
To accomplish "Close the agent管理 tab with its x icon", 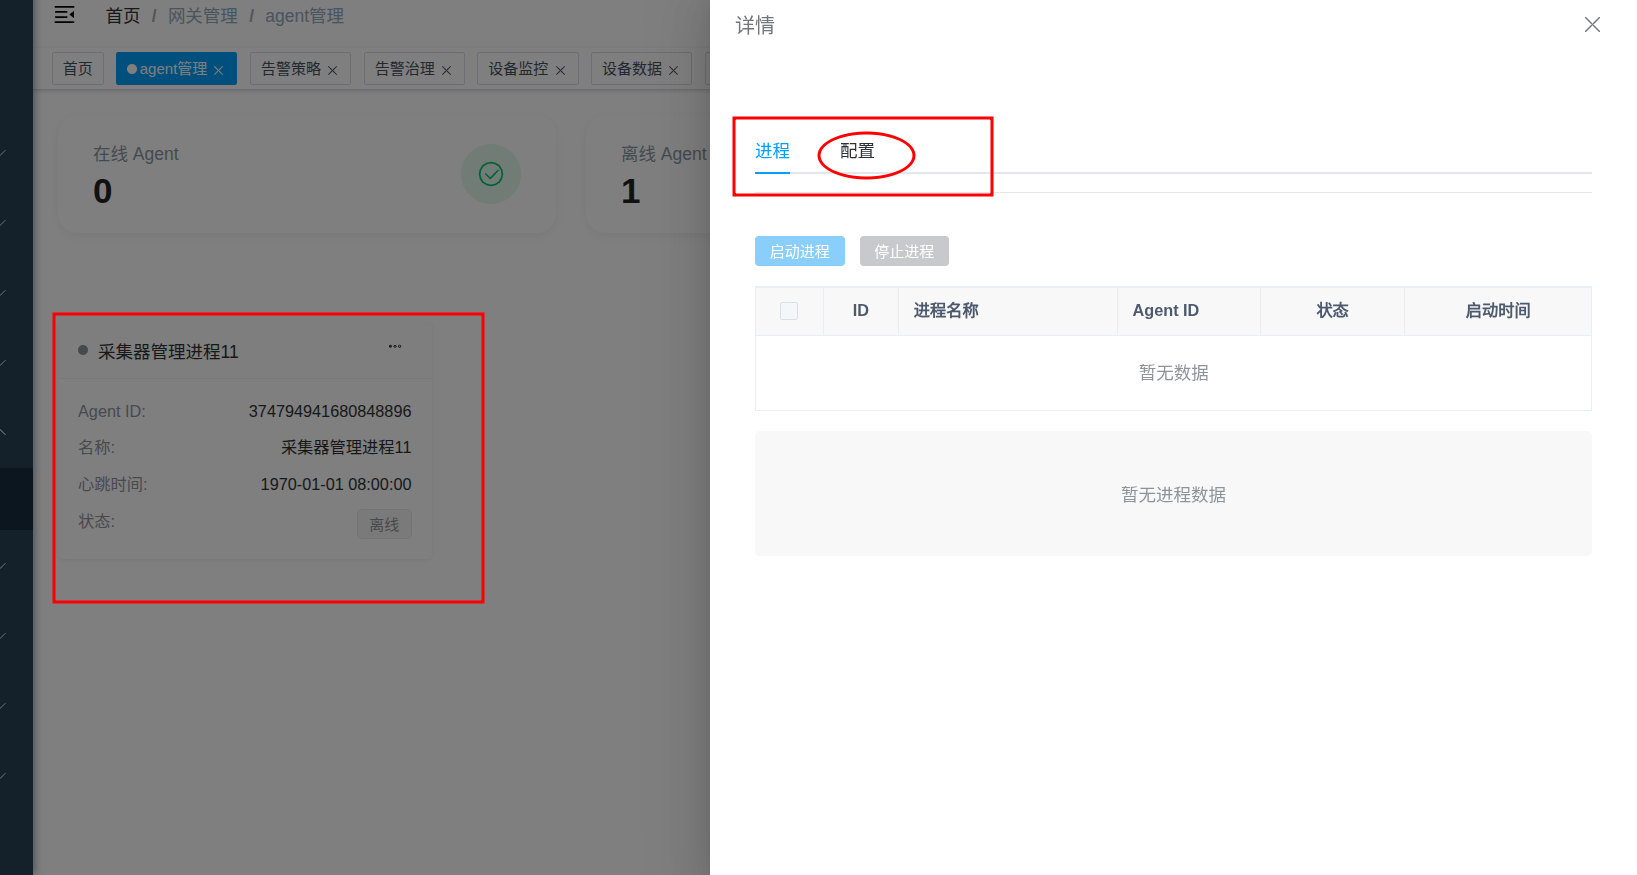I will 219,70.
